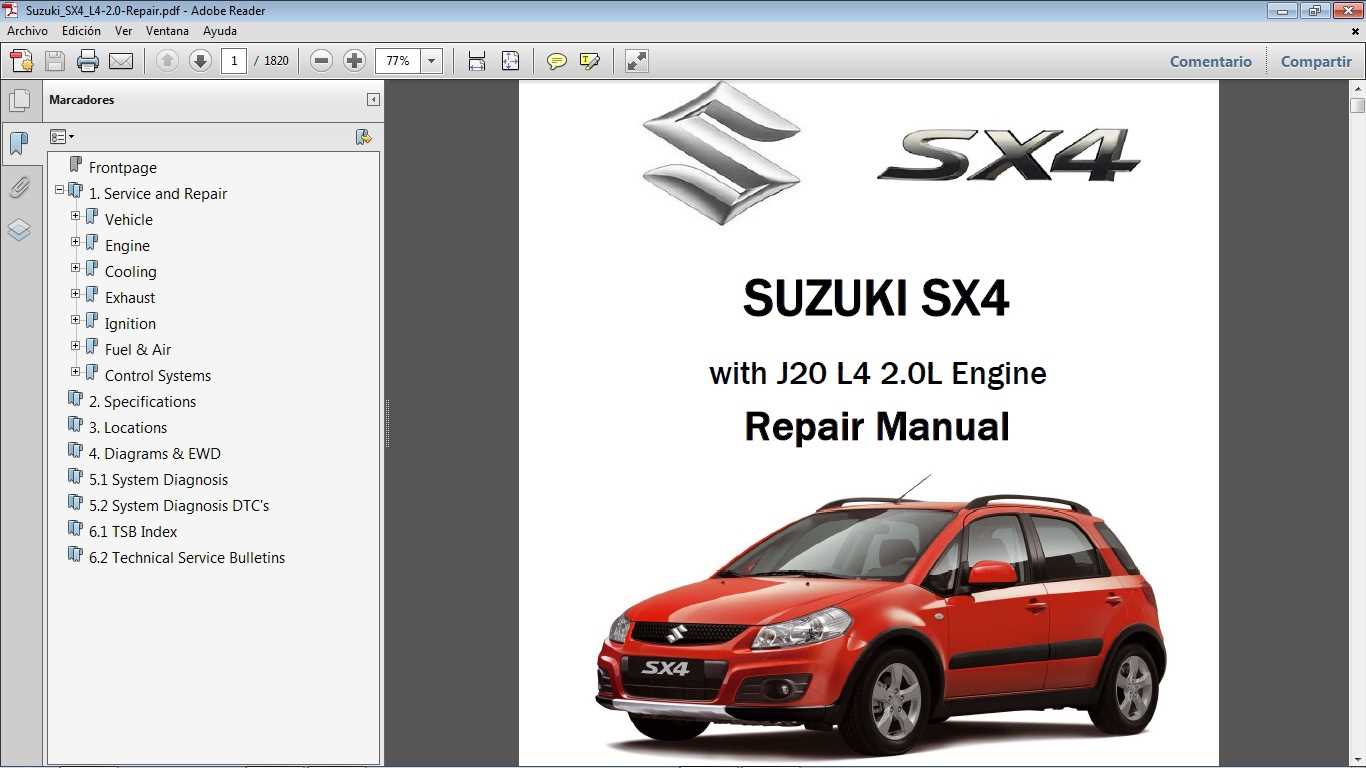Viewport: 1366px width, 768px height.
Task: Collapse the 1. Service and Repair node
Action: [x=60, y=190]
